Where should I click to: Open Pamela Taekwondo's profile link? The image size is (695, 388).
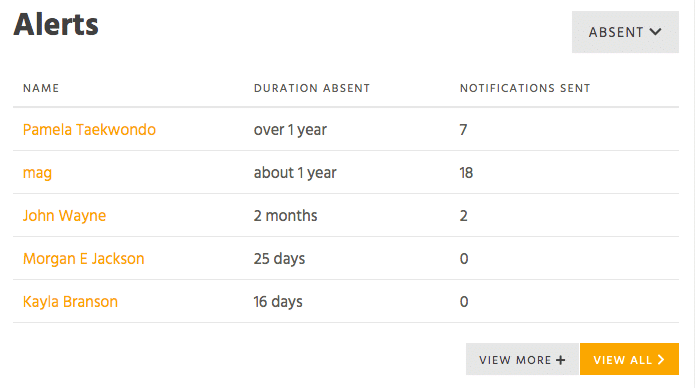pos(89,129)
